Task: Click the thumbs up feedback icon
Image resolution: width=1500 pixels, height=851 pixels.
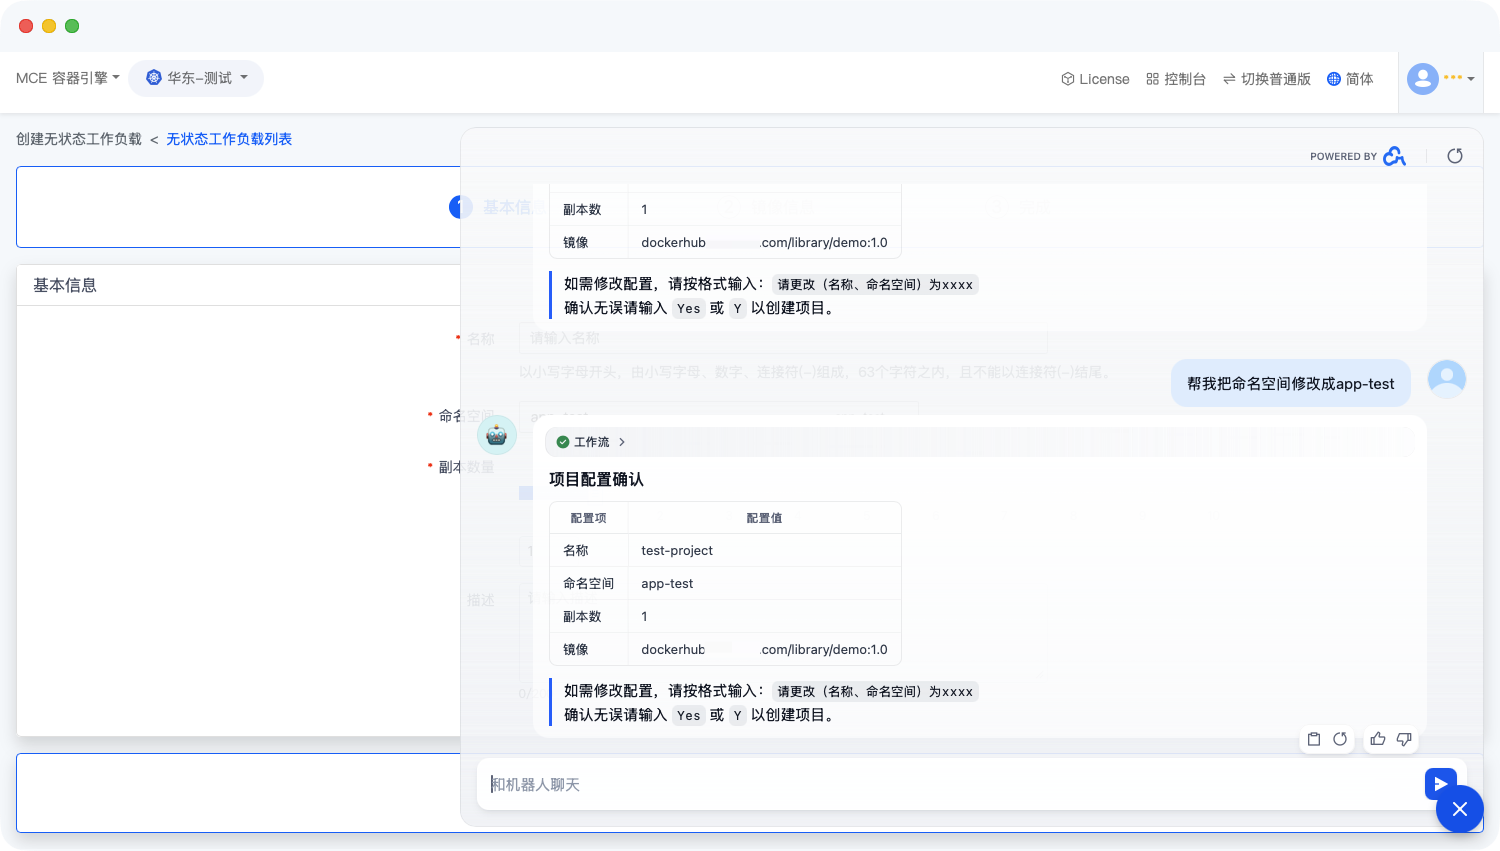Action: (x=1378, y=739)
